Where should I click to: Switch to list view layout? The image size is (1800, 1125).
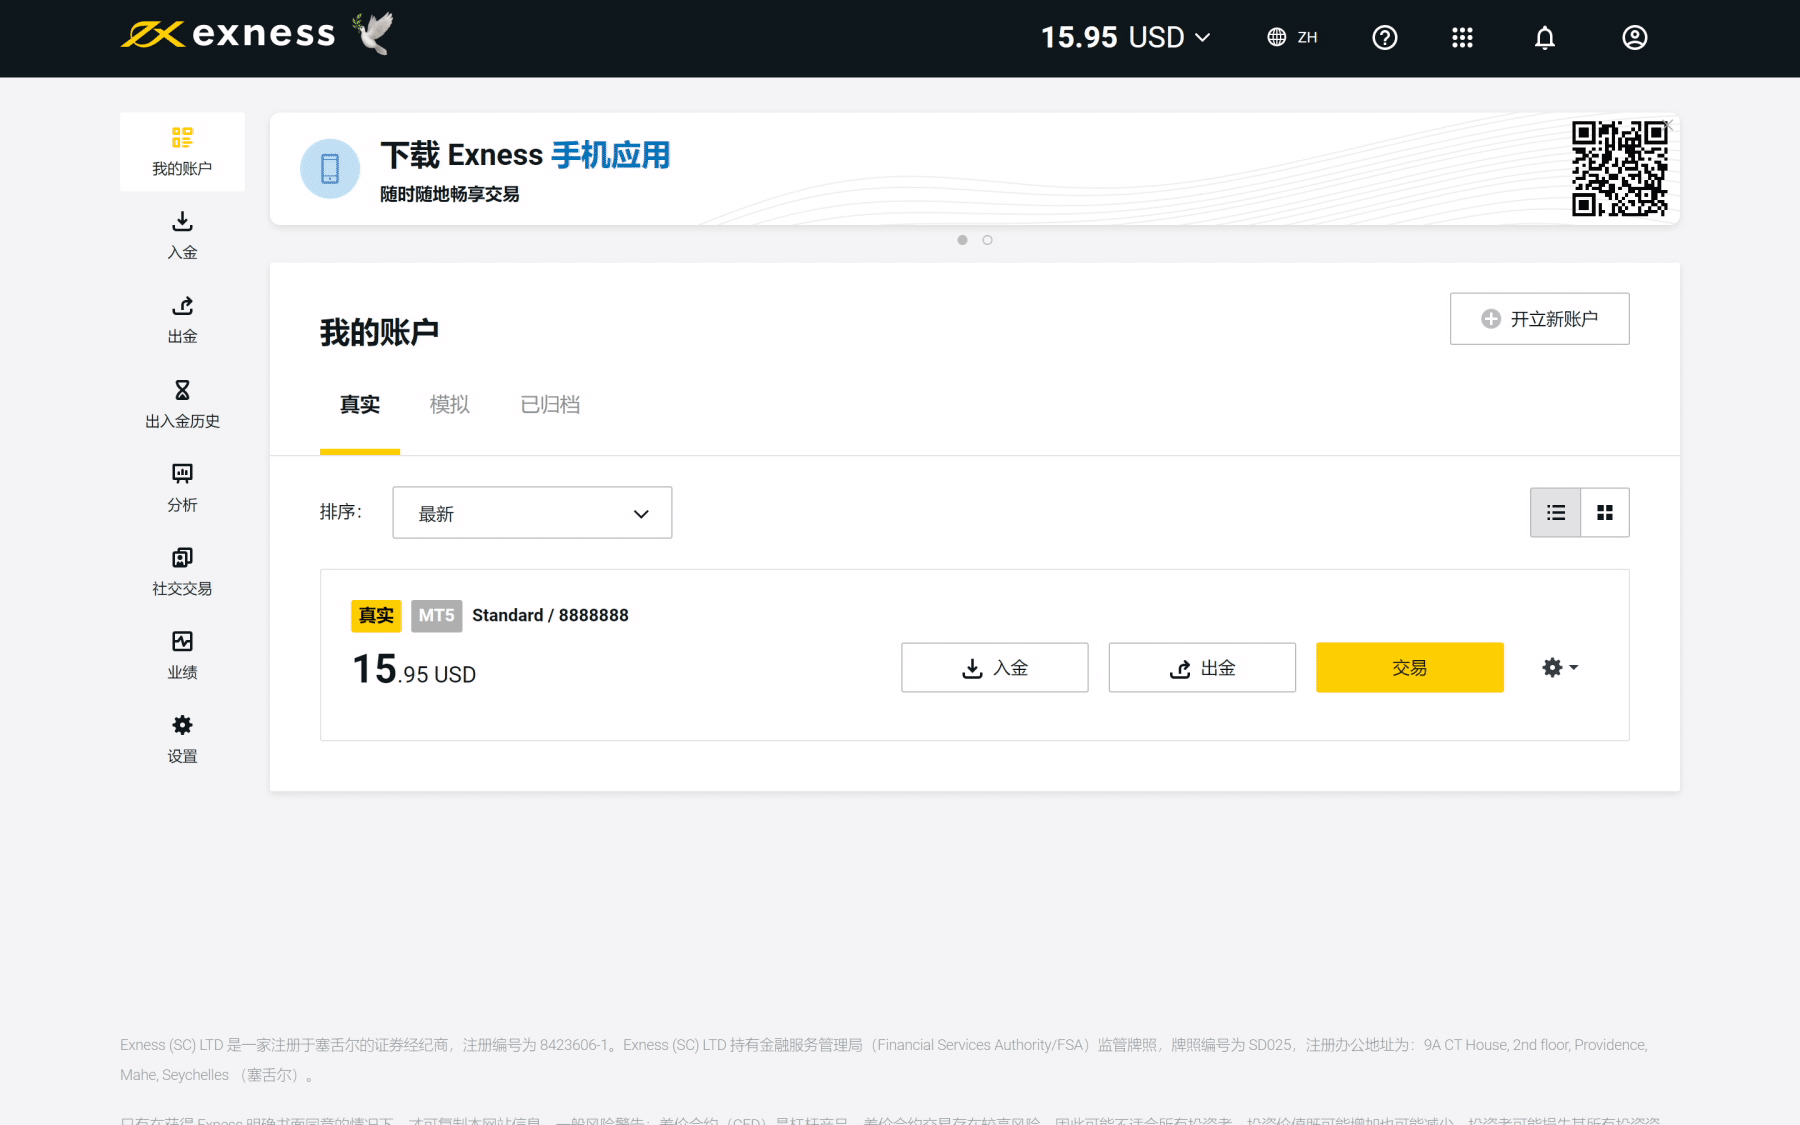pyautogui.click(x=1555, y=513)
